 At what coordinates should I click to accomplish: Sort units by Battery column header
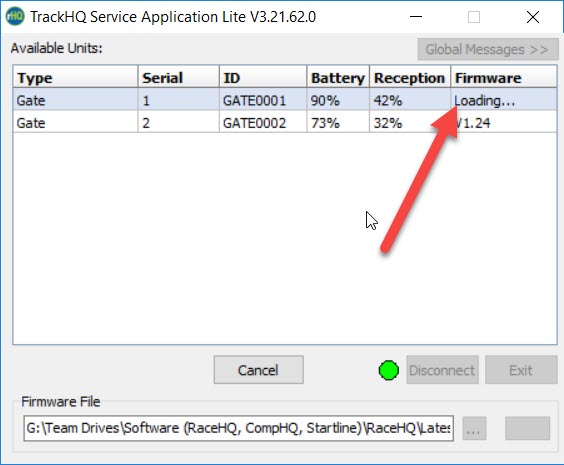coord(338,77)
